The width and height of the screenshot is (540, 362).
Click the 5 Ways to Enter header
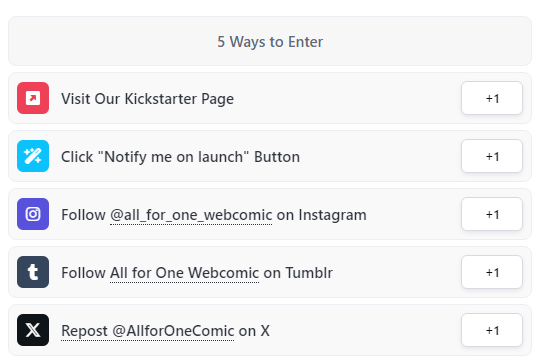270,41
